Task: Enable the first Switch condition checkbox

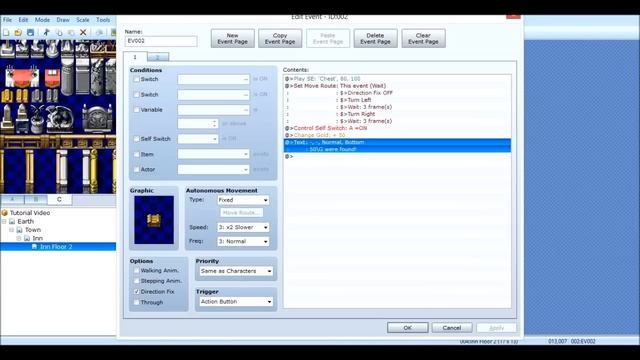Action: click(136, 79)
